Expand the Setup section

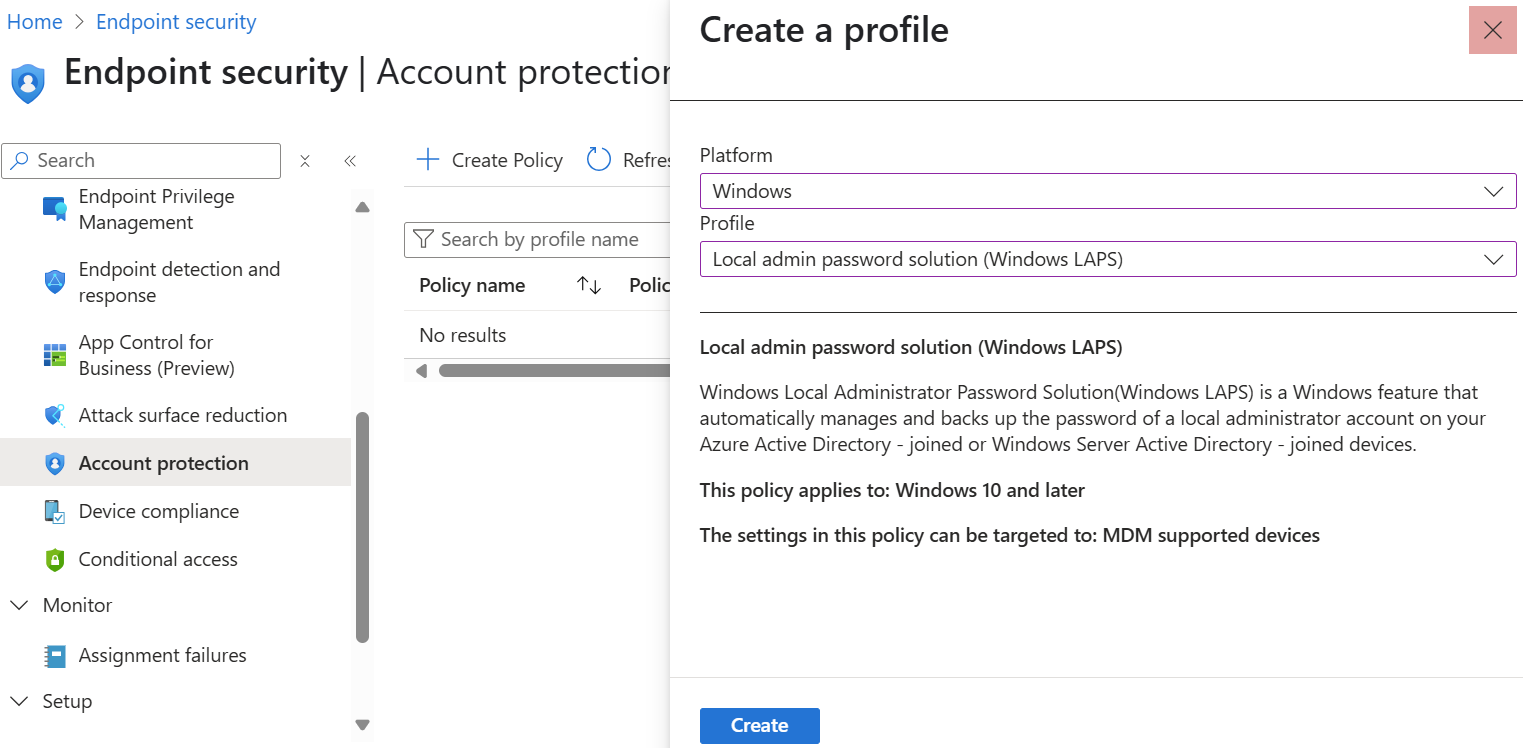pos(19,701)
